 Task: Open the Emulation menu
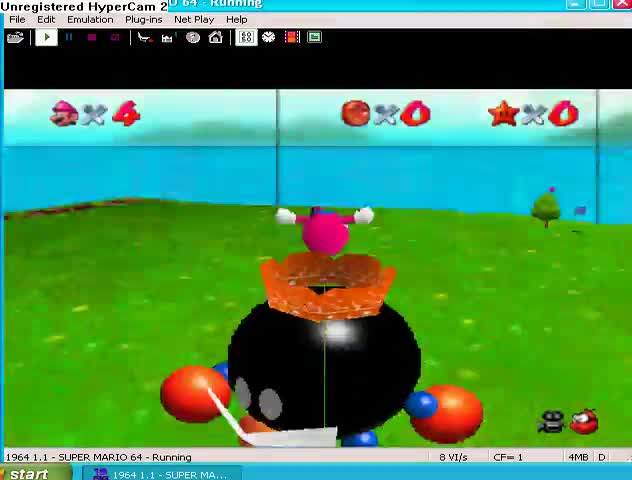tap(90, 19)
